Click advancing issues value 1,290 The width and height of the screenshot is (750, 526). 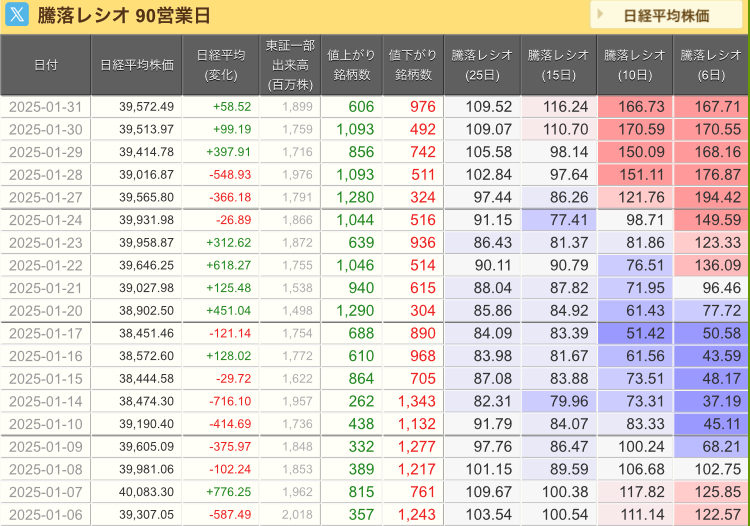pyautogui.click(x=355, y=310)
